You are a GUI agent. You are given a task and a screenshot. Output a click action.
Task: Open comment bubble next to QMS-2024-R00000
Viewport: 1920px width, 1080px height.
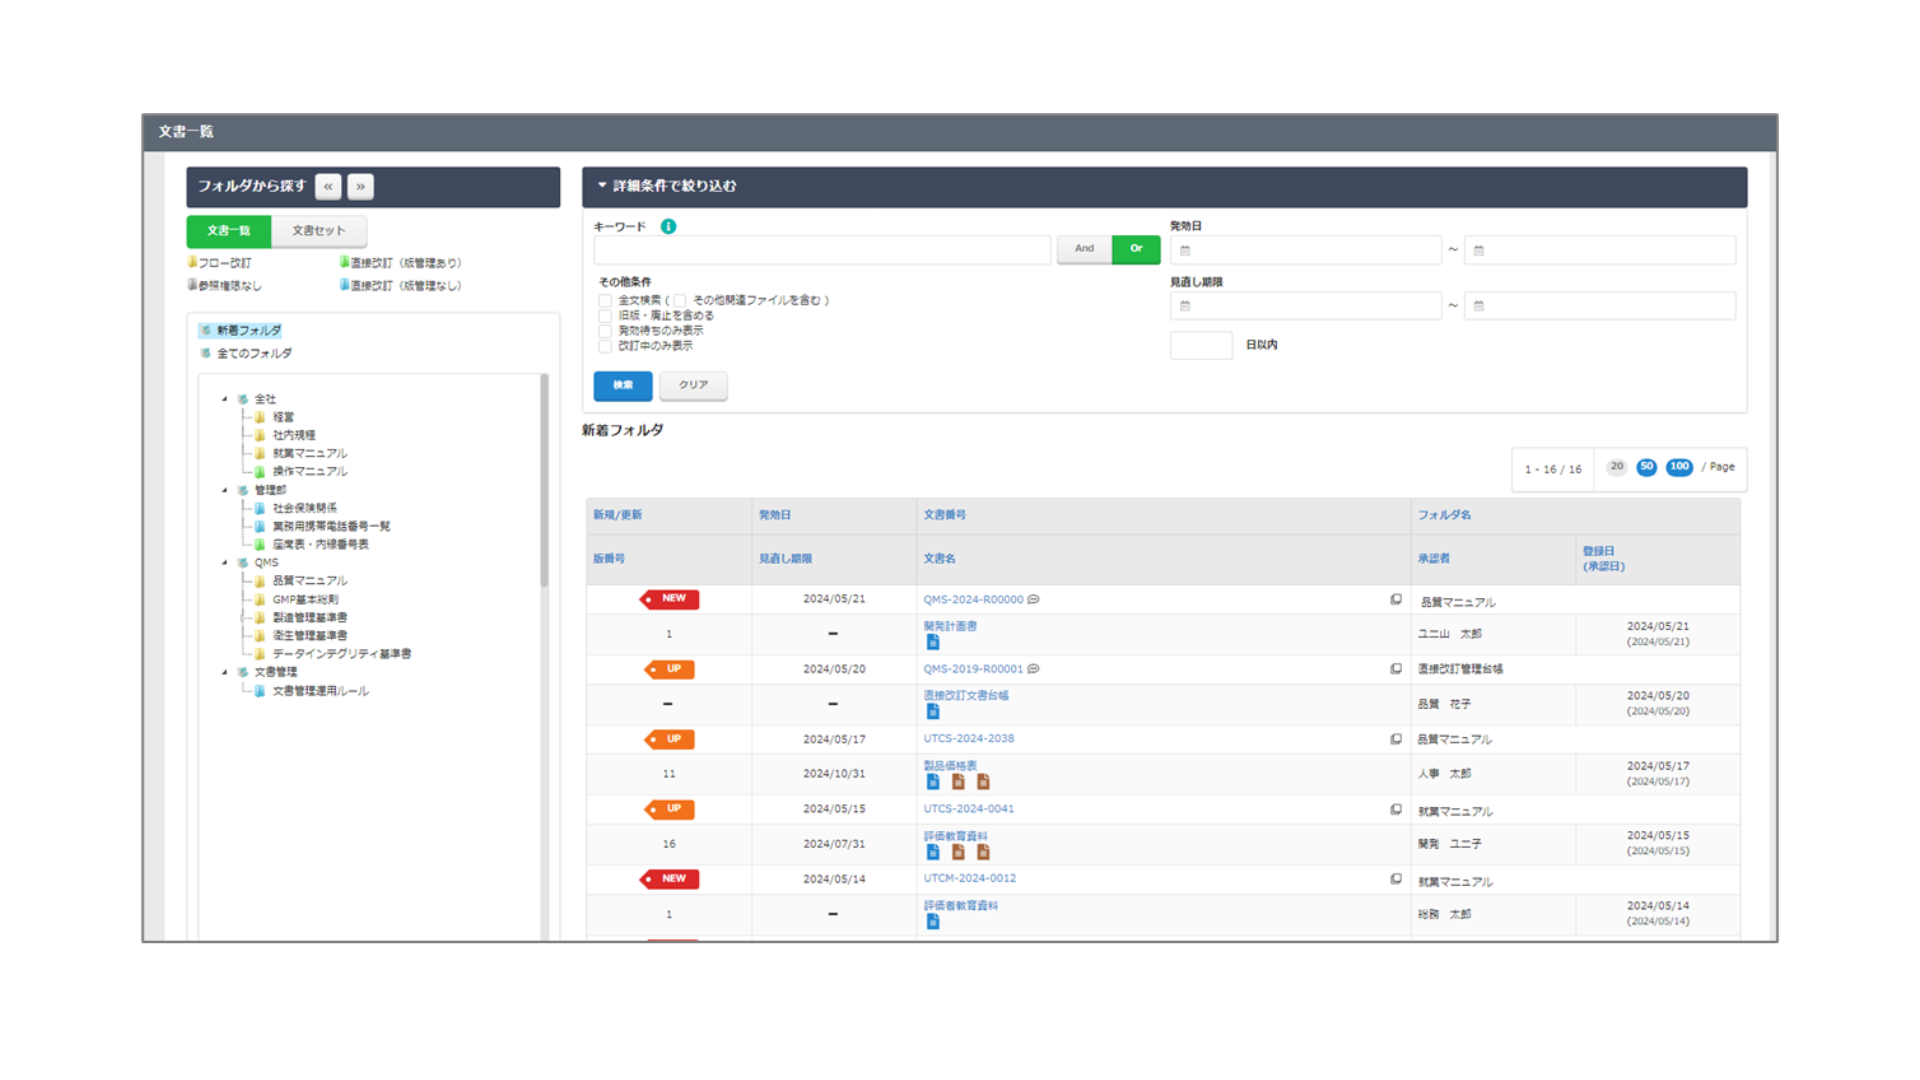tap(1034, 599)
